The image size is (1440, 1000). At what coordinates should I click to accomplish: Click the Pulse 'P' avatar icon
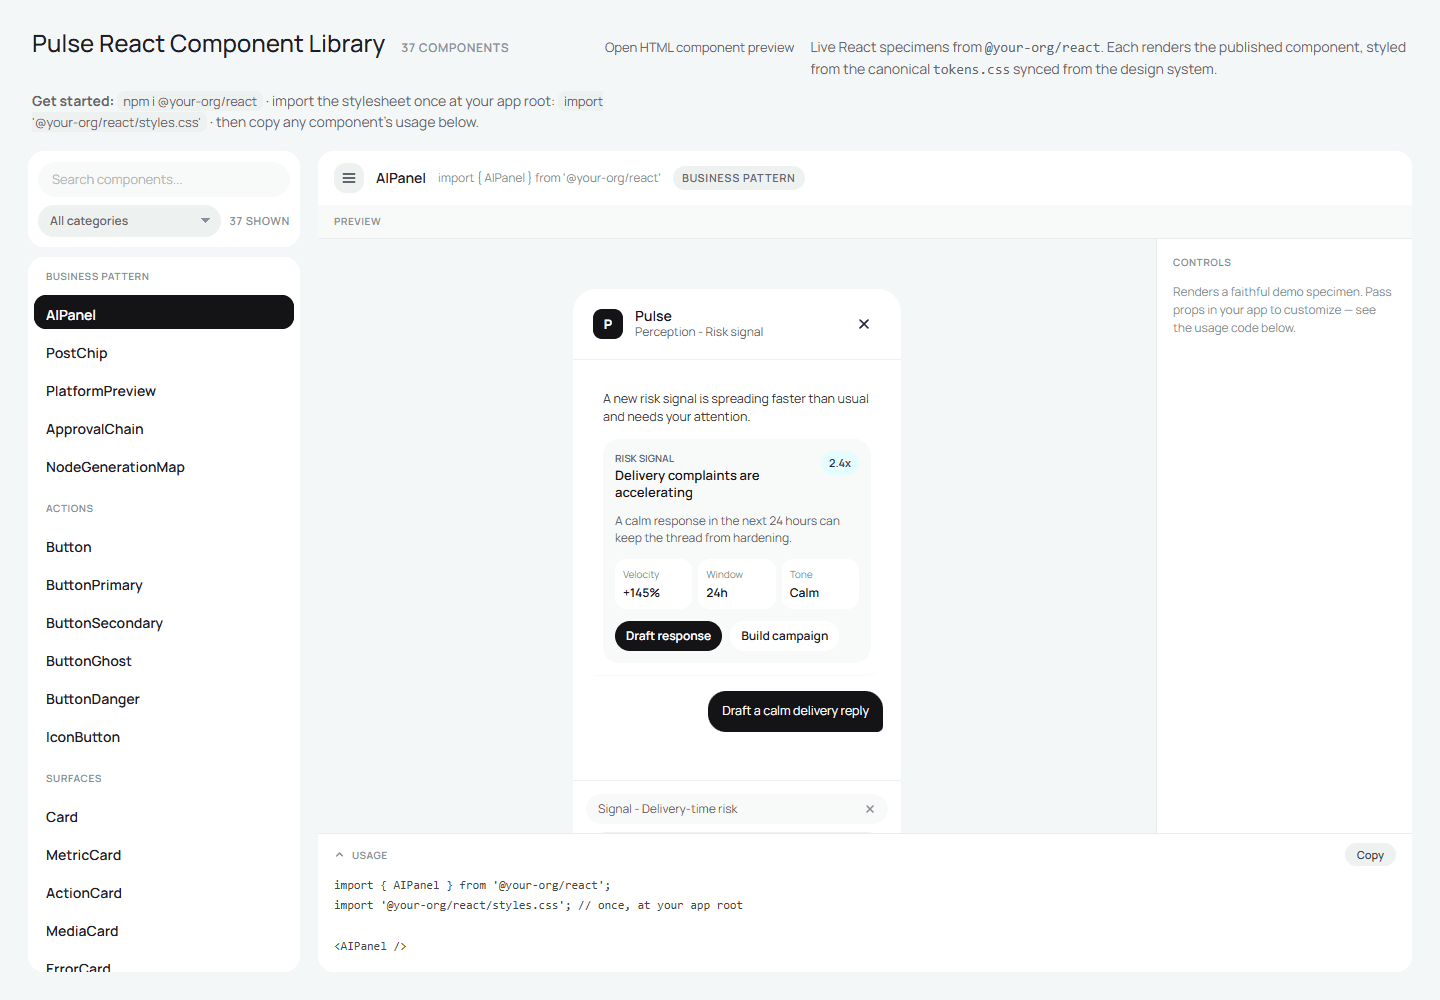608,324
